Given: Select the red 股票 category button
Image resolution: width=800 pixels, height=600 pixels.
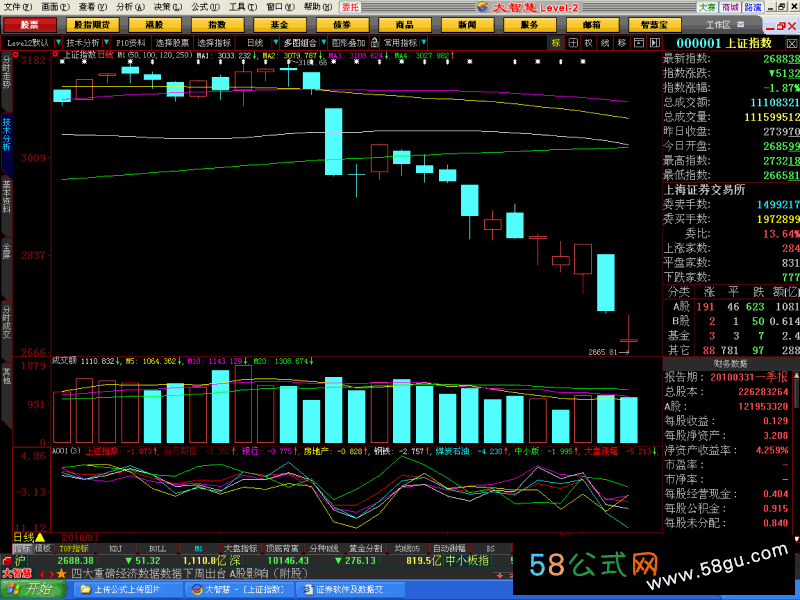Looking at the screenshot, I should coord(30,24).
